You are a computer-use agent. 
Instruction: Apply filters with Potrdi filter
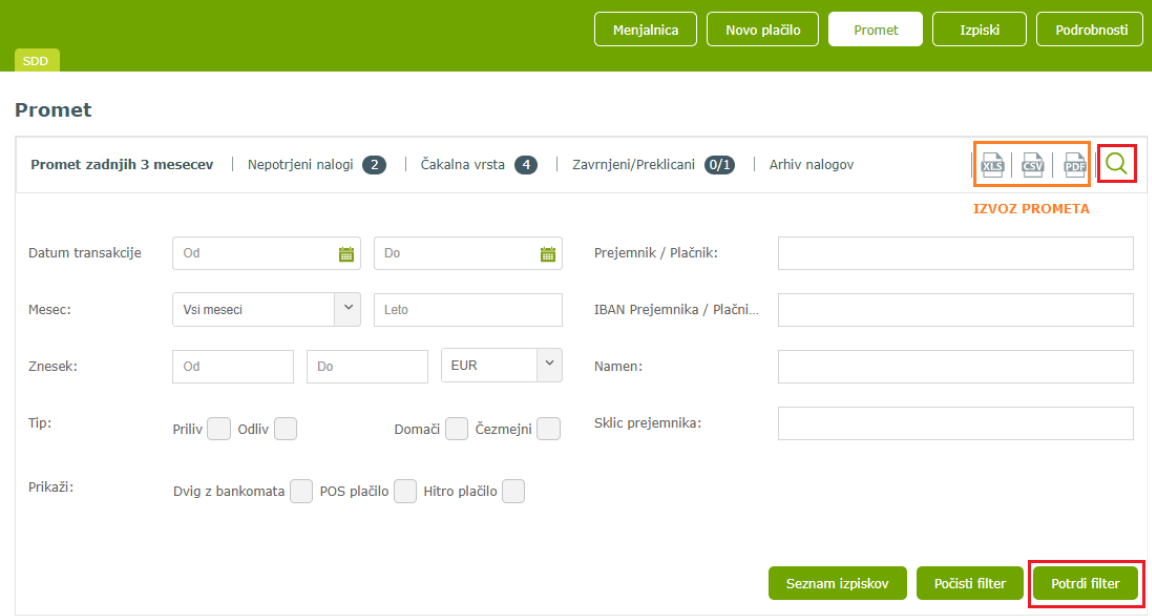coord(1085,584)
